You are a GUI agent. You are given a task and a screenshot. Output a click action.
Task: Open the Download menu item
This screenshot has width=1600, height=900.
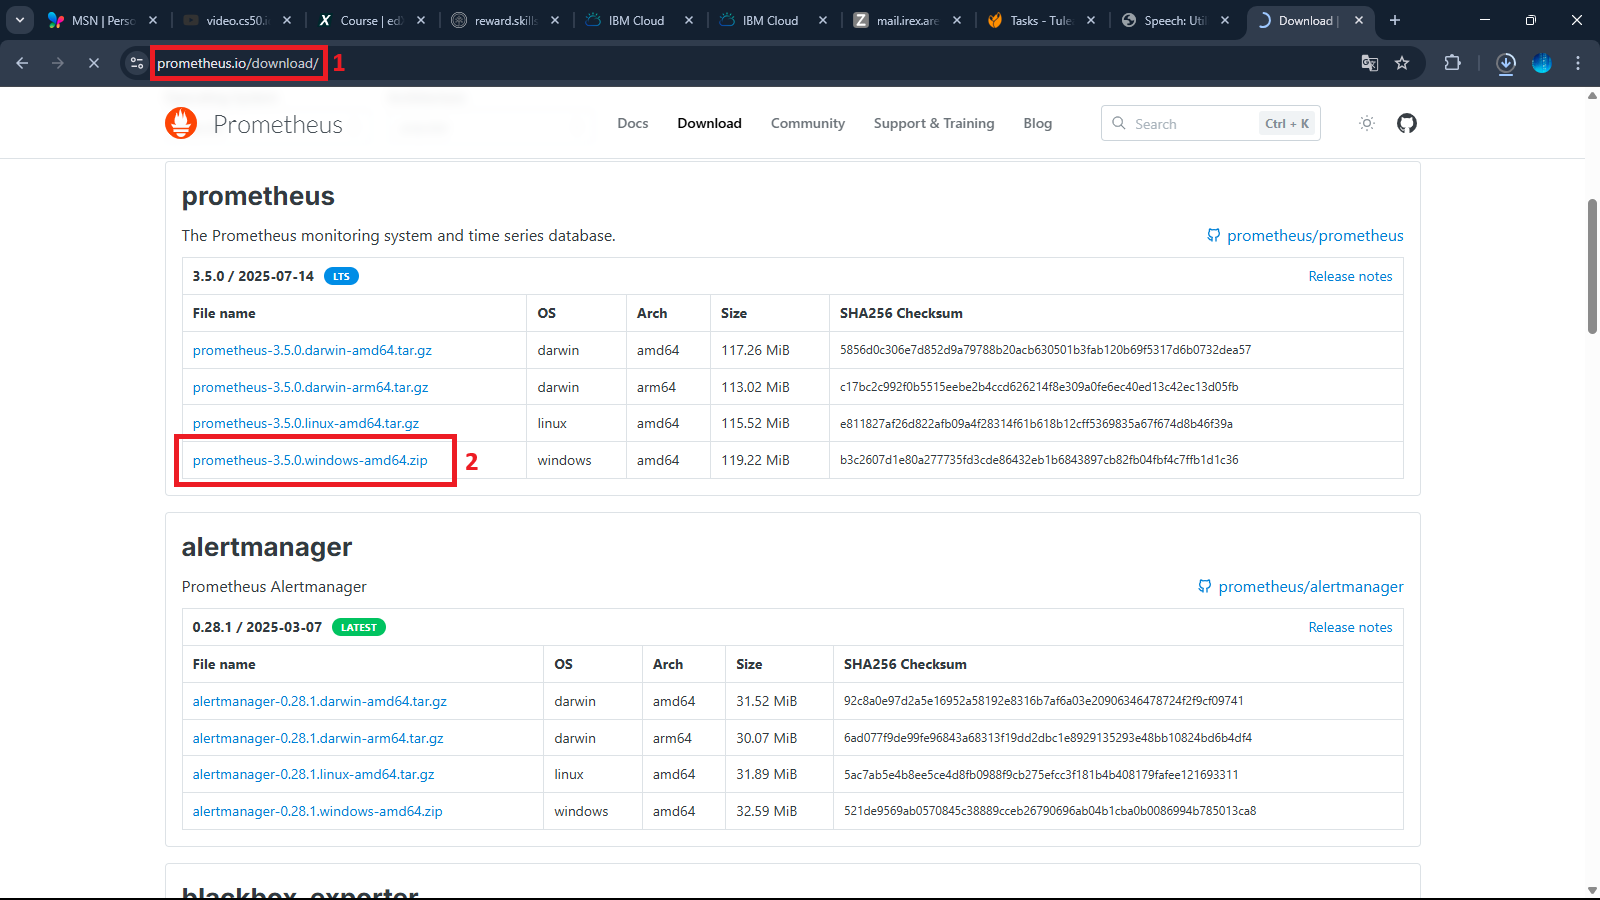pos(709,123)
